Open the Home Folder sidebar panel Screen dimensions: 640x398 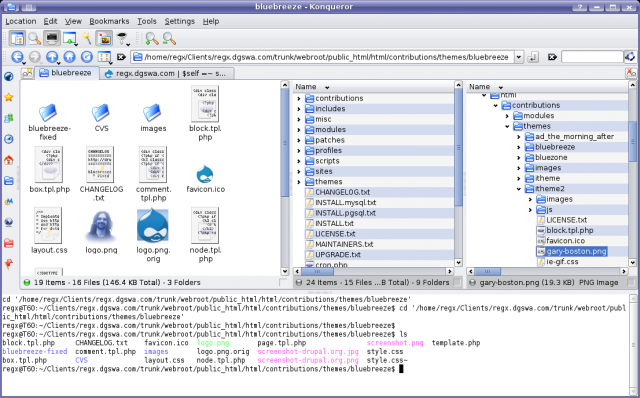pos(9,160)
